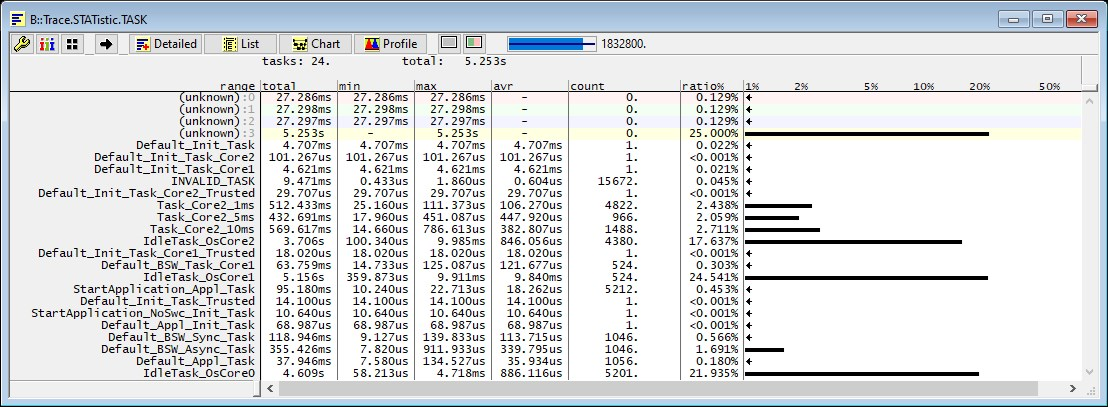1108x407 pixels.
Task: Open the trace List view
Action: [x=240, y=44]
